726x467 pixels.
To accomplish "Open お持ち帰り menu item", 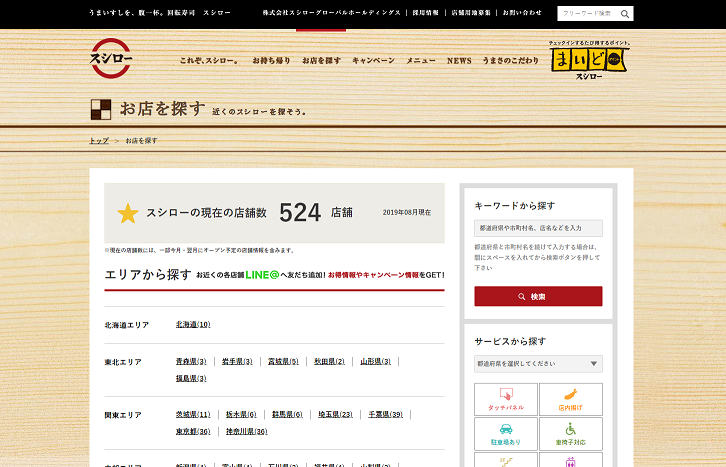I will point(271,61).
